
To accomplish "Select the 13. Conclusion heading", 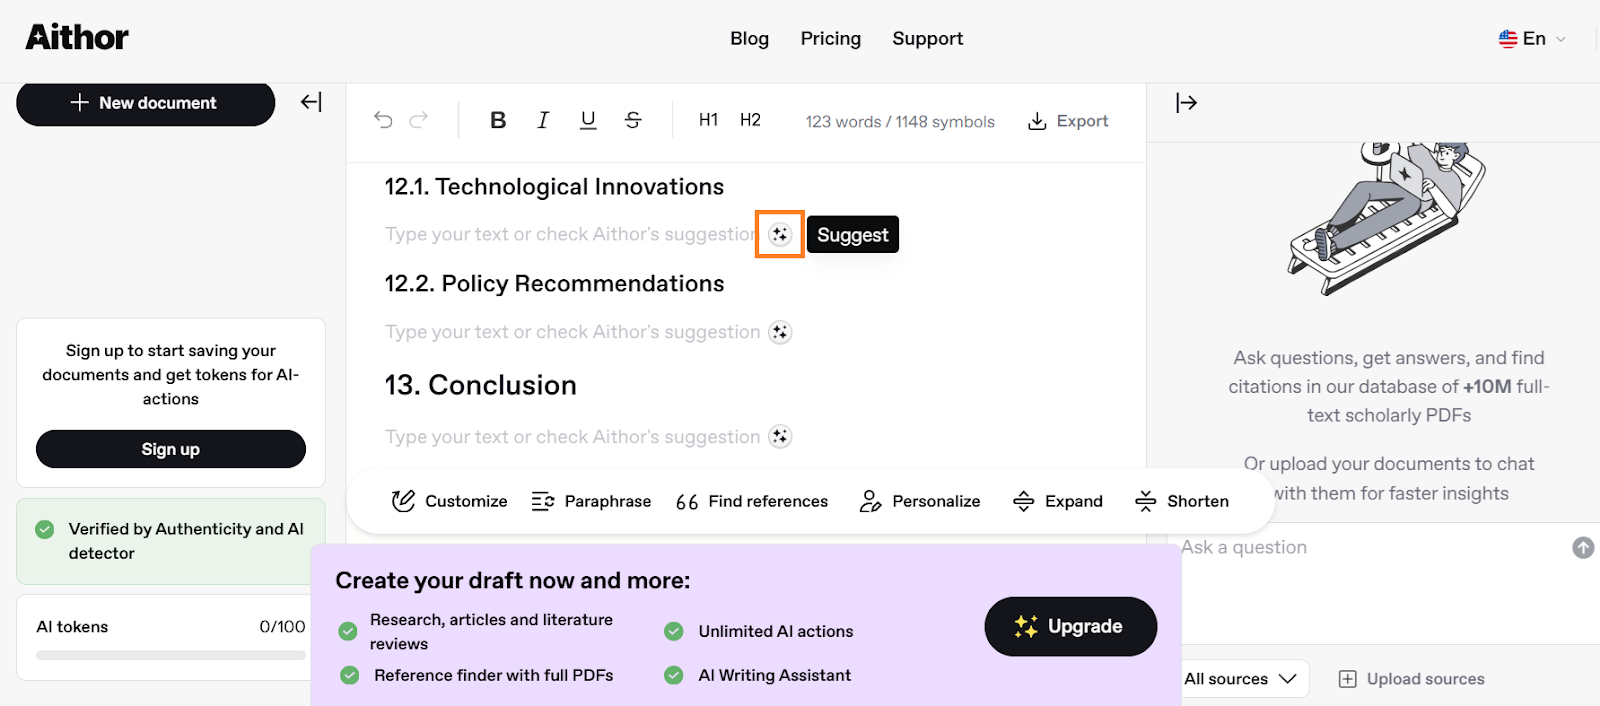I will point(480,385).
